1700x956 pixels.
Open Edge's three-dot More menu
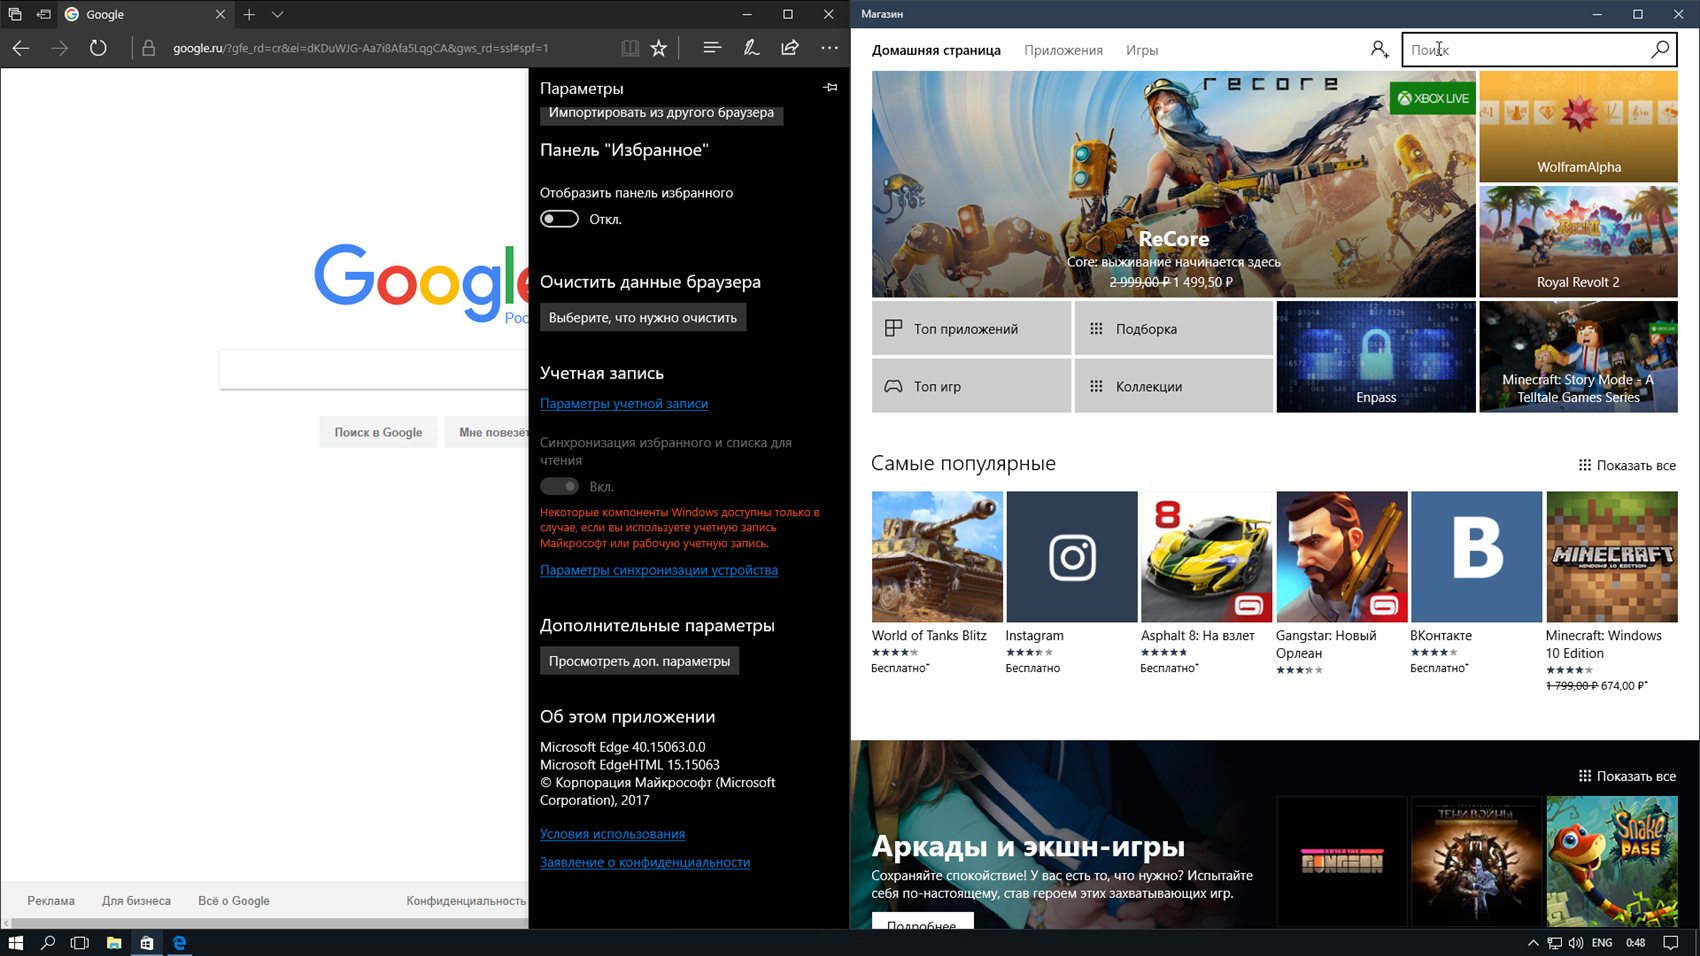tap(829, 47)
